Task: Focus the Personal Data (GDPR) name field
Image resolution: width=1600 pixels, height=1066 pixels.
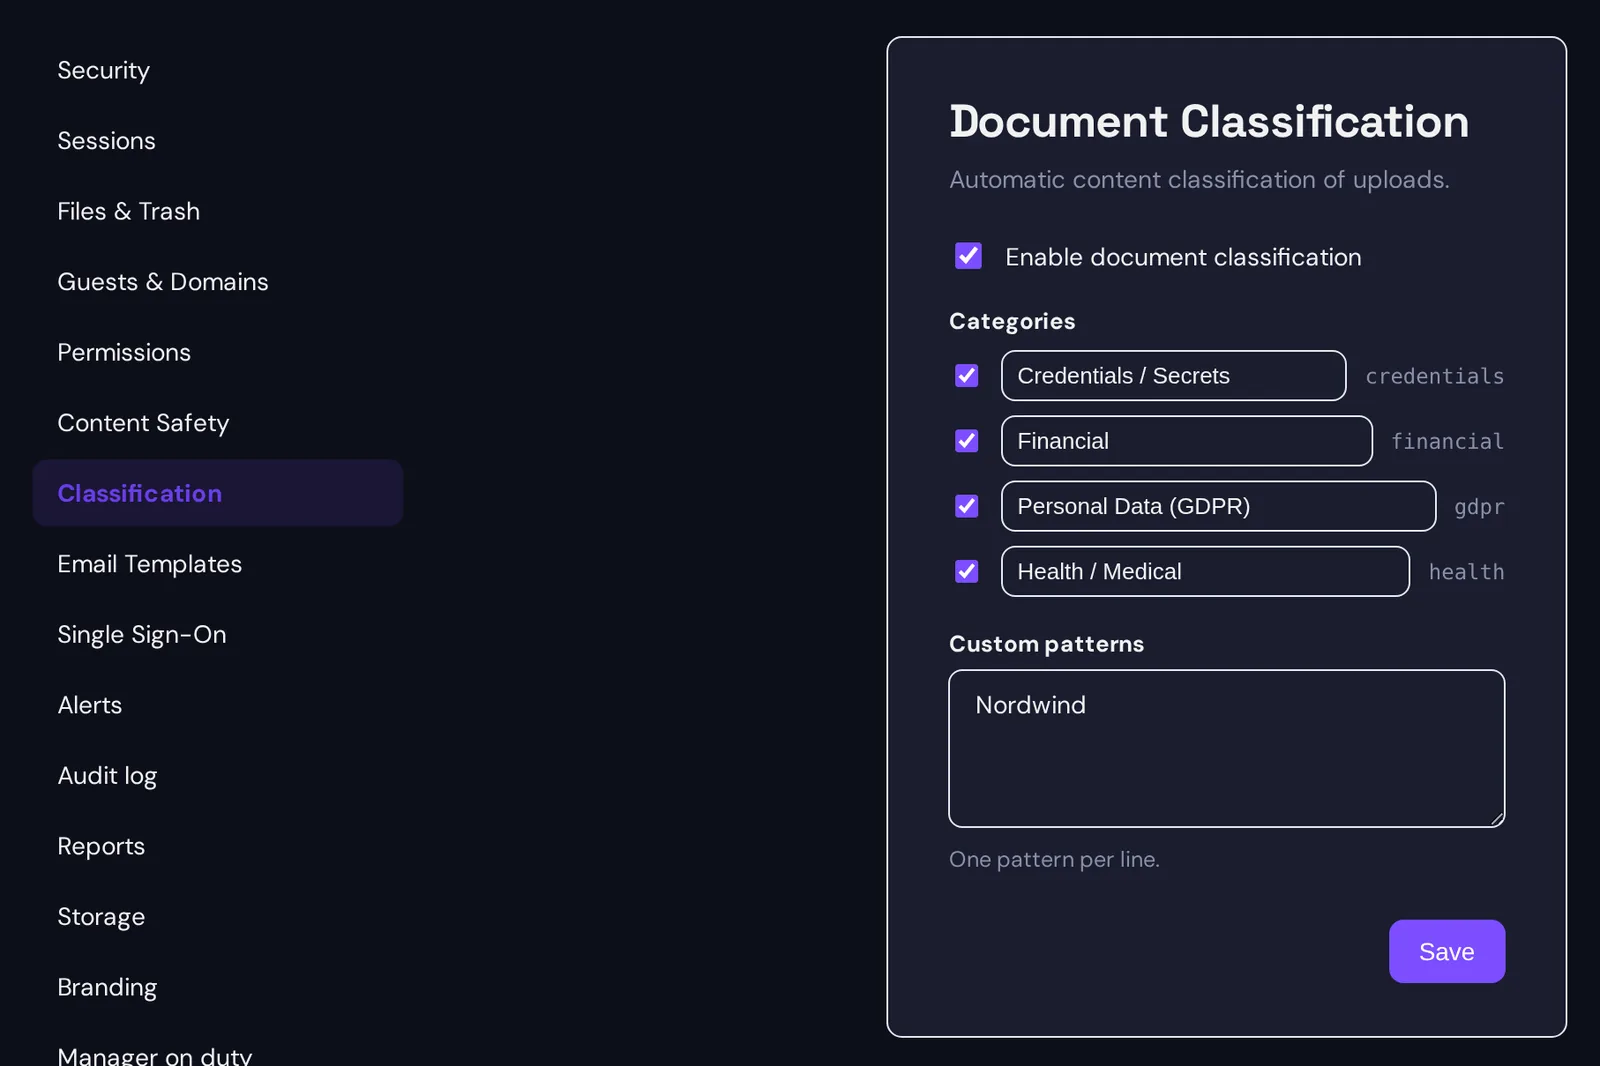Action: click(1218, 506)
